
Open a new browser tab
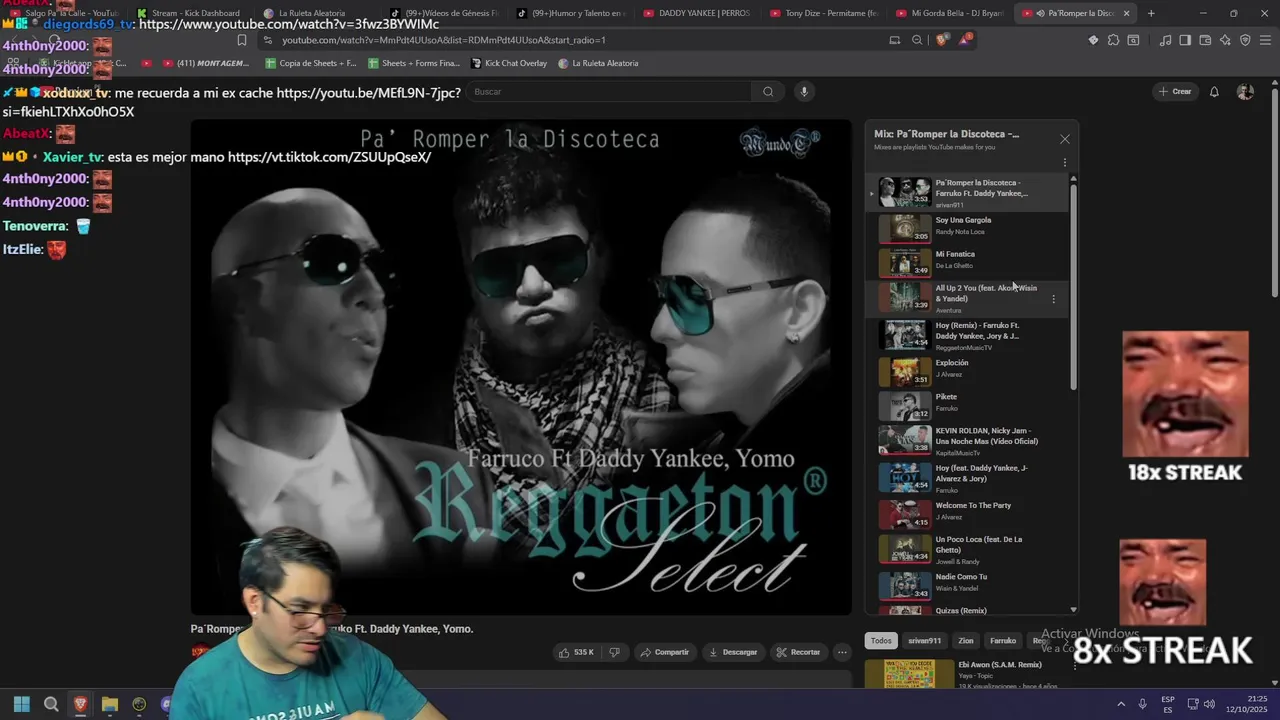click(x=1151, y=13)
